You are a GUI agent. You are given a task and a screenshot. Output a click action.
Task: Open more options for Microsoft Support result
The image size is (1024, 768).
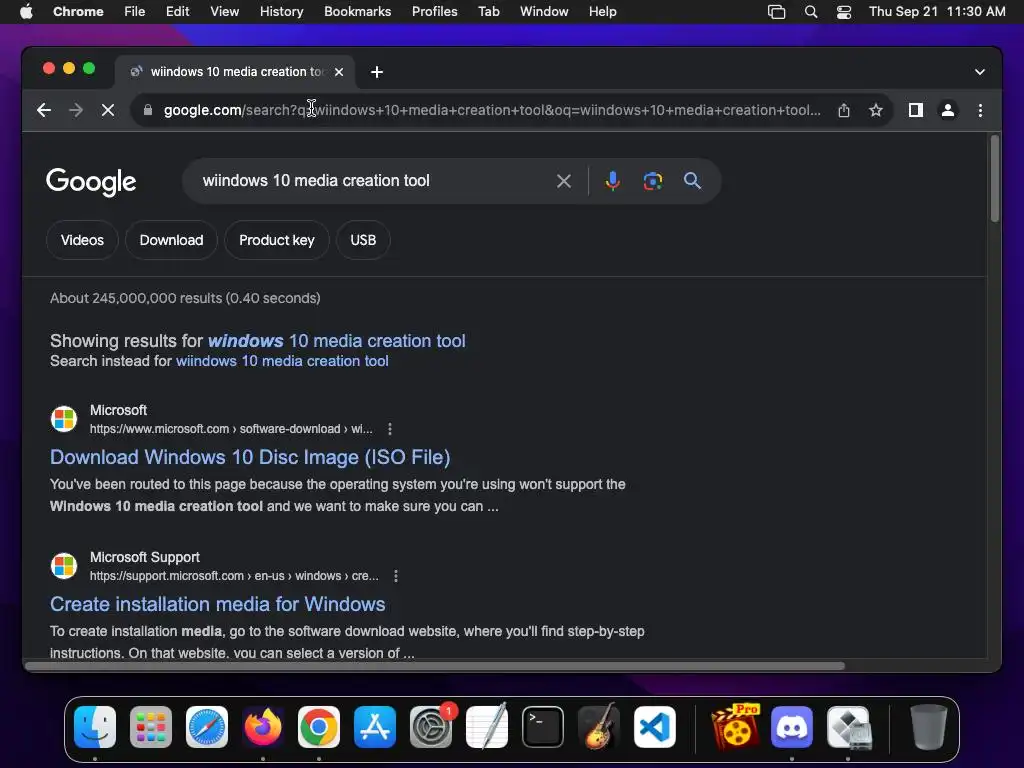pyautogui.click(x=396, y=576)
